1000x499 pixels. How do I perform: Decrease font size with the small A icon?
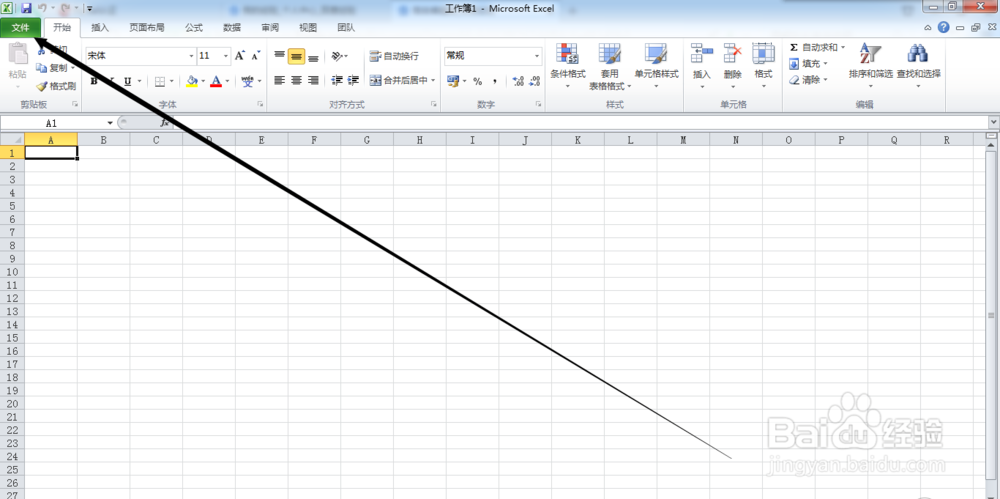point(256,56)
